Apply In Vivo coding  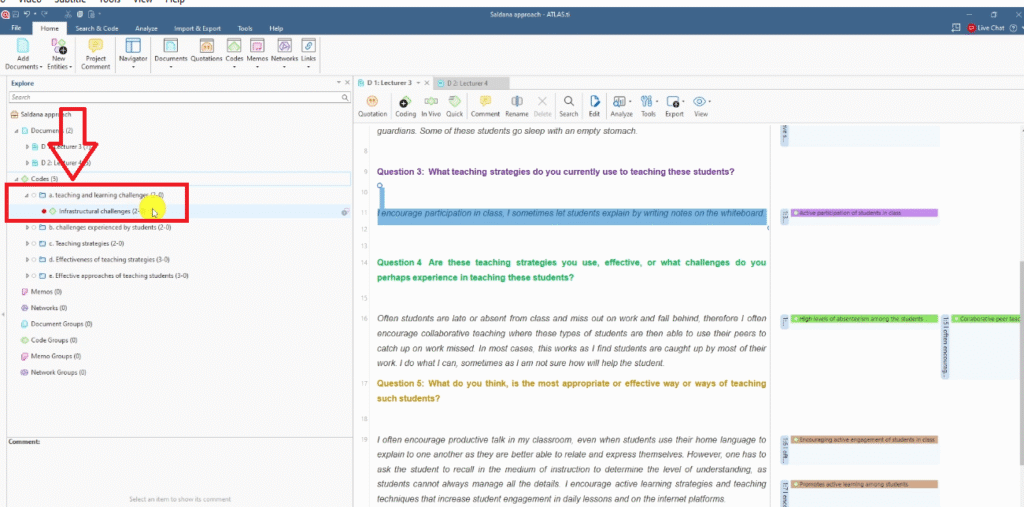(x=430, y=105)
